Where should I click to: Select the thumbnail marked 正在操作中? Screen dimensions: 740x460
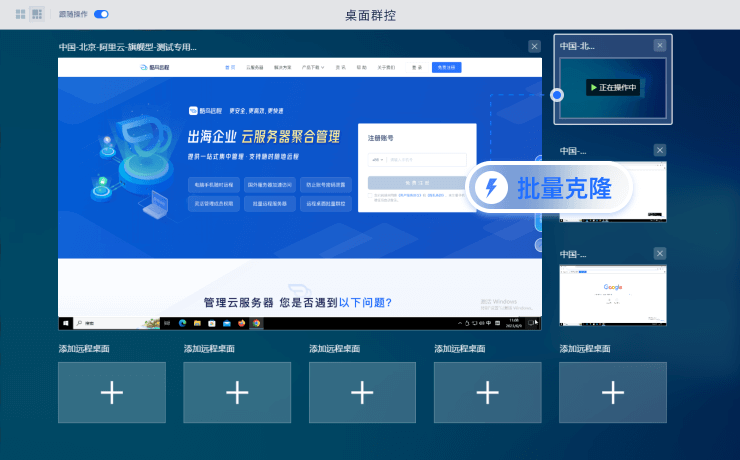coord(613,88)
